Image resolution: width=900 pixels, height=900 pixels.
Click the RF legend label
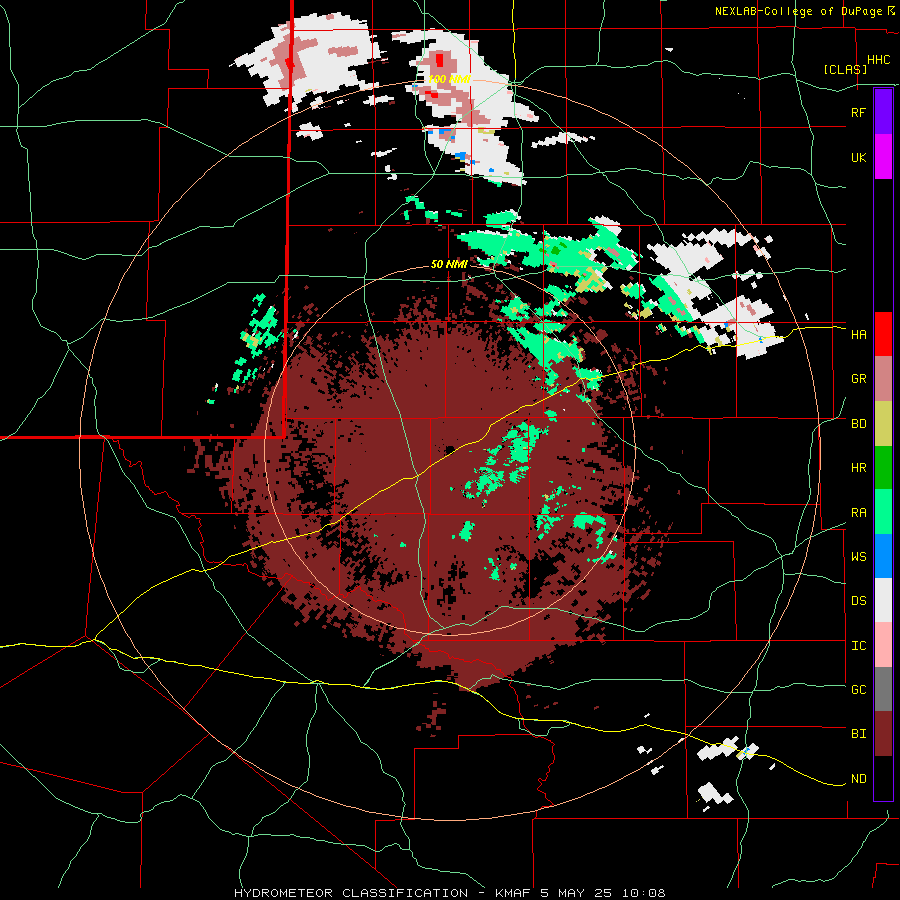click(858, 112)
